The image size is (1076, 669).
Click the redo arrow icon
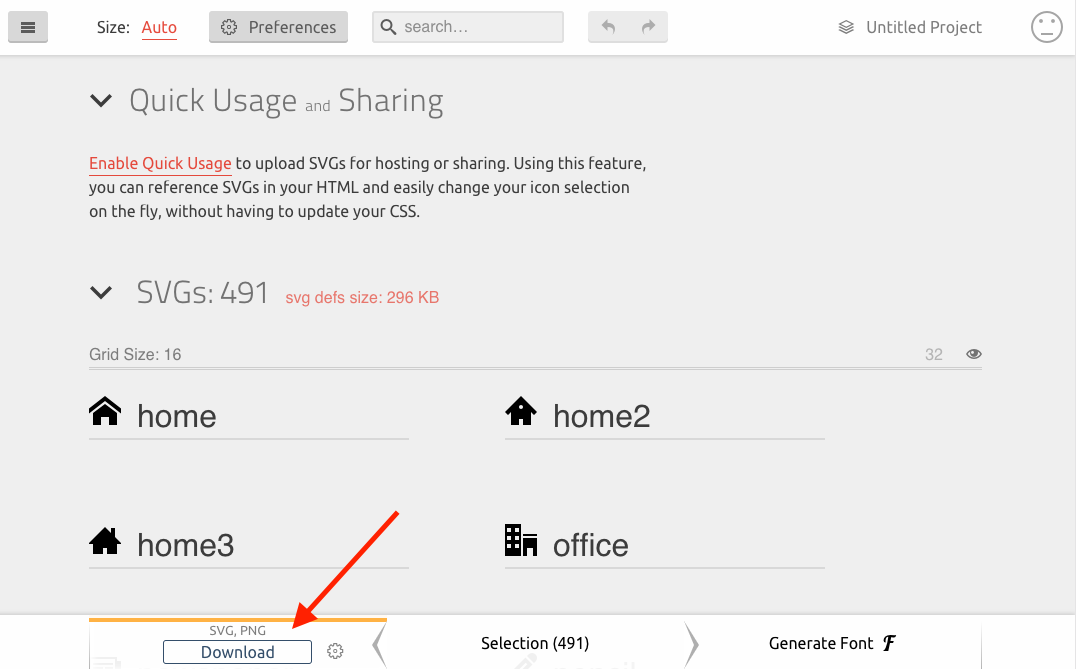coord(648,27)
